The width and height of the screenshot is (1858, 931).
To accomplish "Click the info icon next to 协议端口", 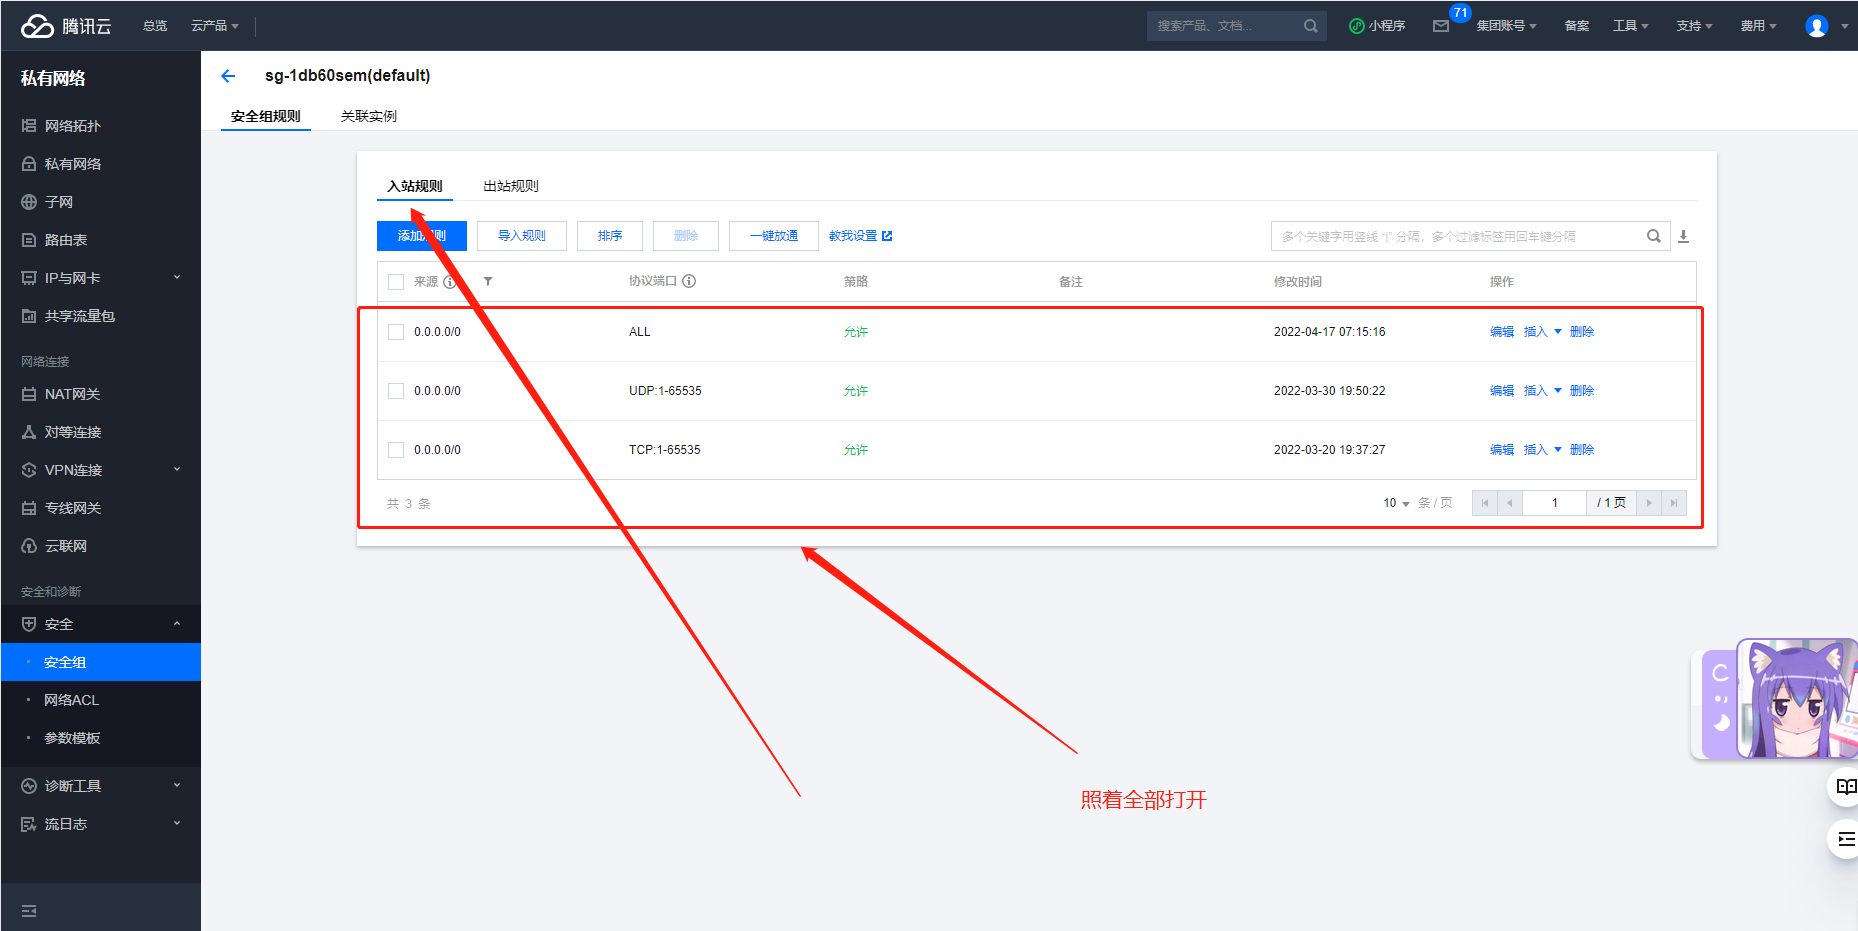I will pos(689,281).
